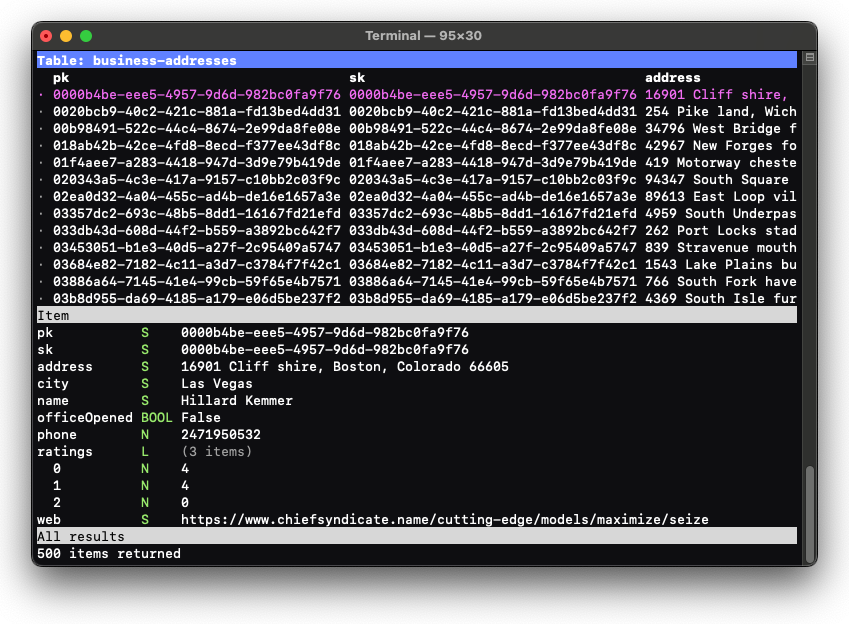Click the red close window button
The width and height of the screenshot is (849, 624).
click(x=46, y=36)
